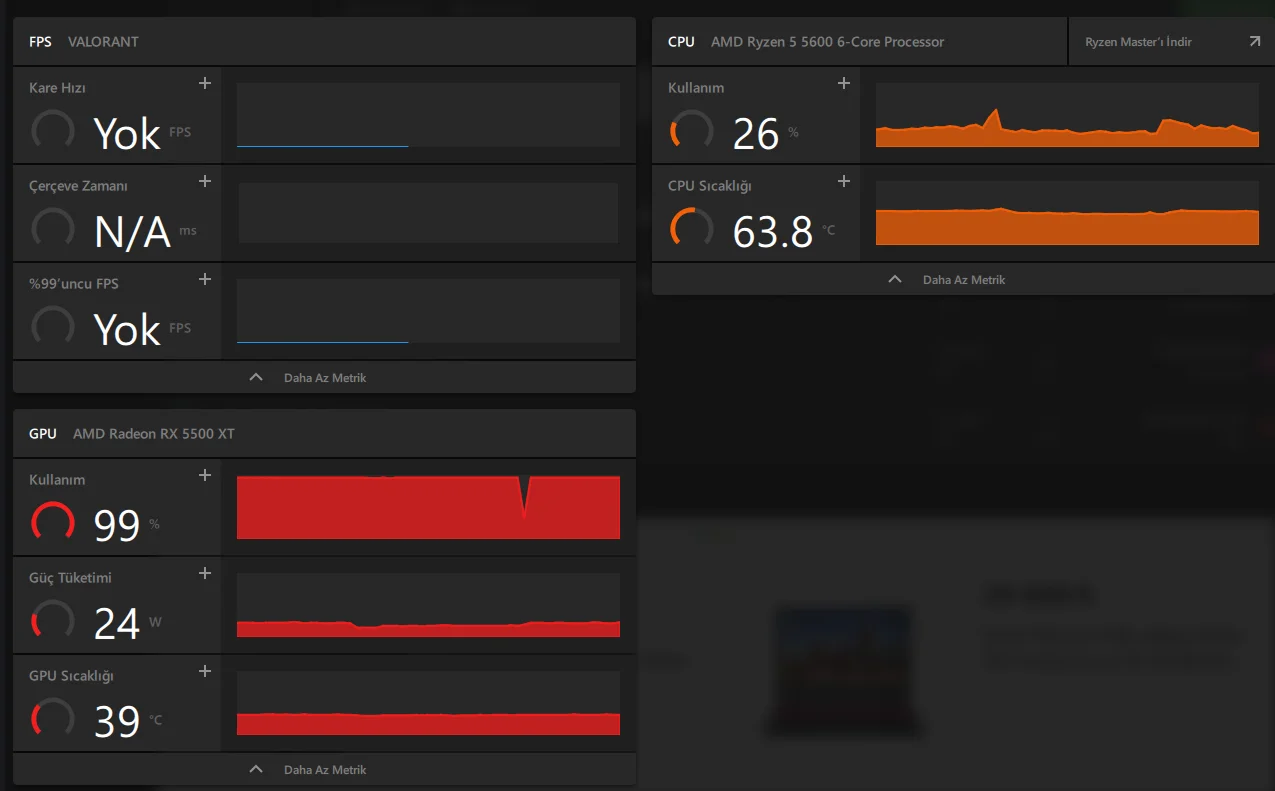Image resolution: width=1275 pixels, height=791 pixels.
Task: Click the plus icon beside GPU Kullanım
Action: click(x=205, y=475)
